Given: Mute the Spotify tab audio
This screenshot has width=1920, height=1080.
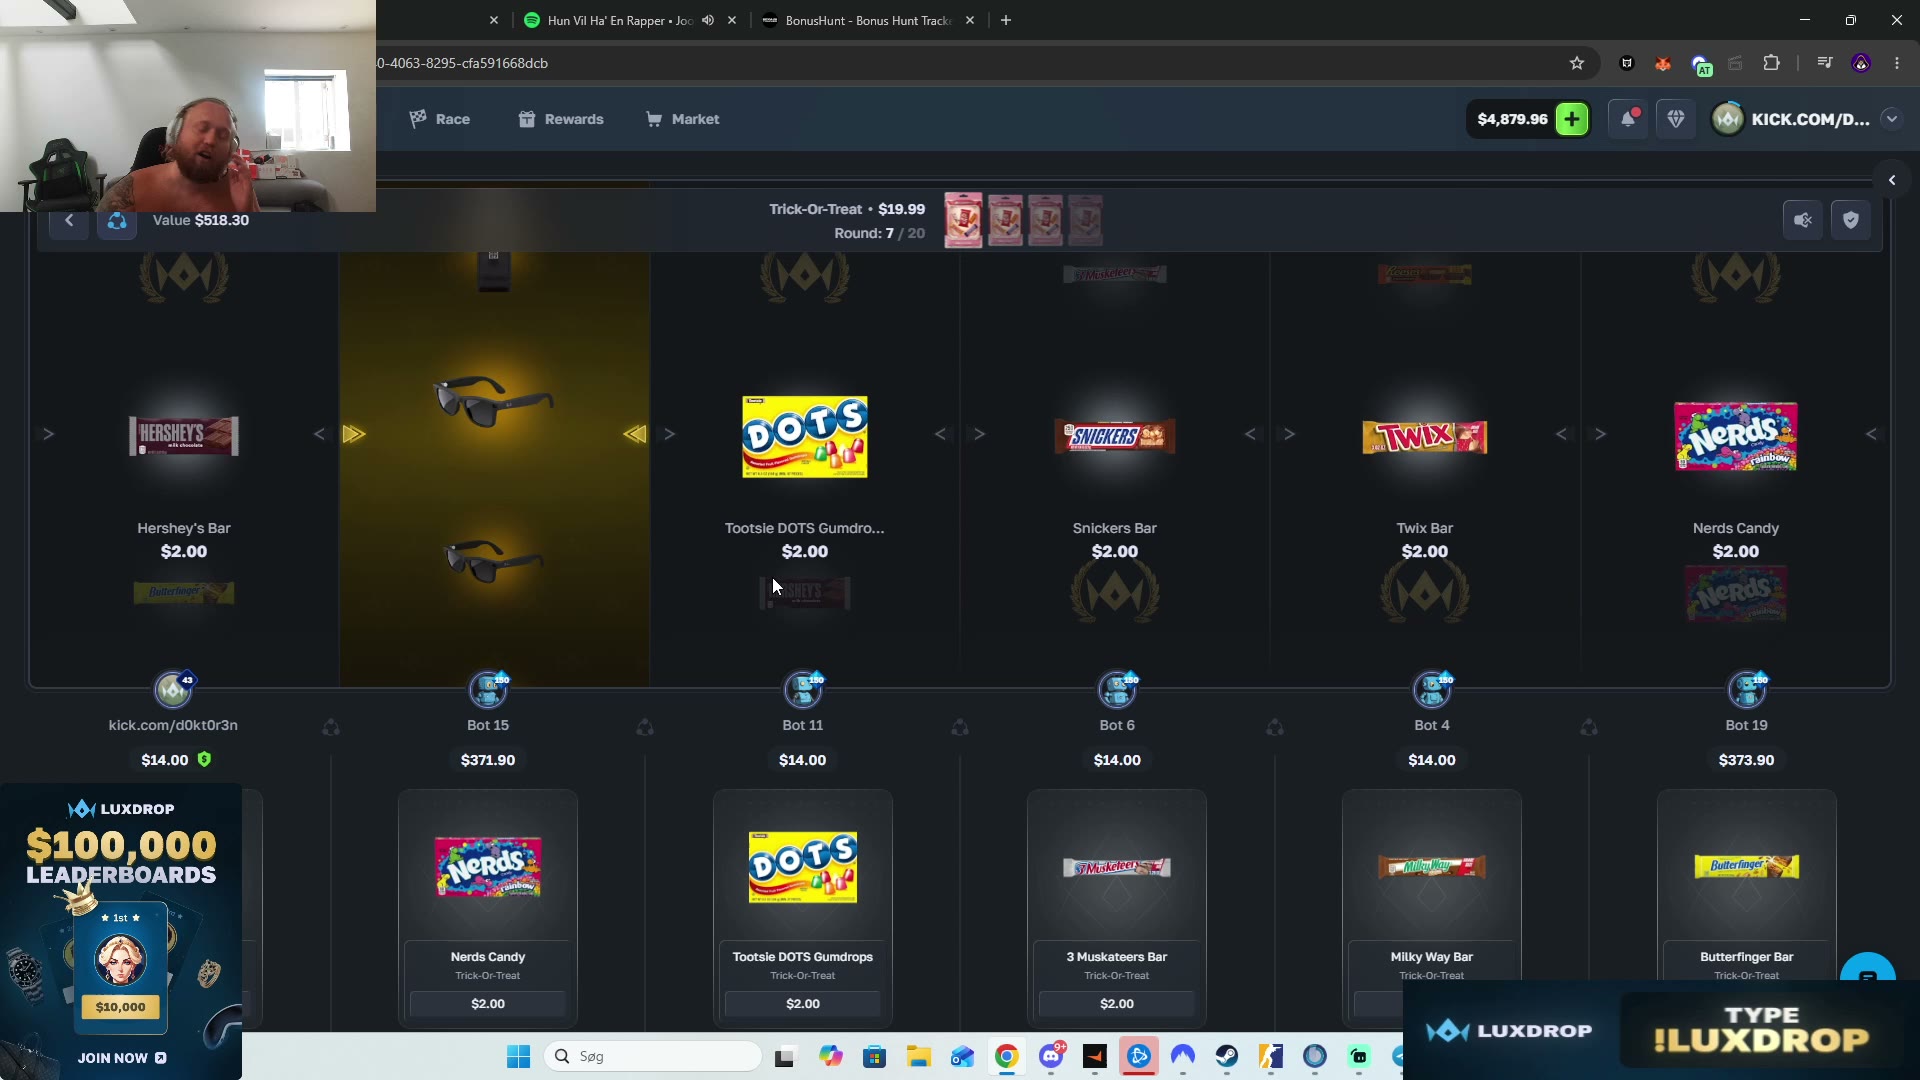Looking at the screenshot, I should [708, 20].
